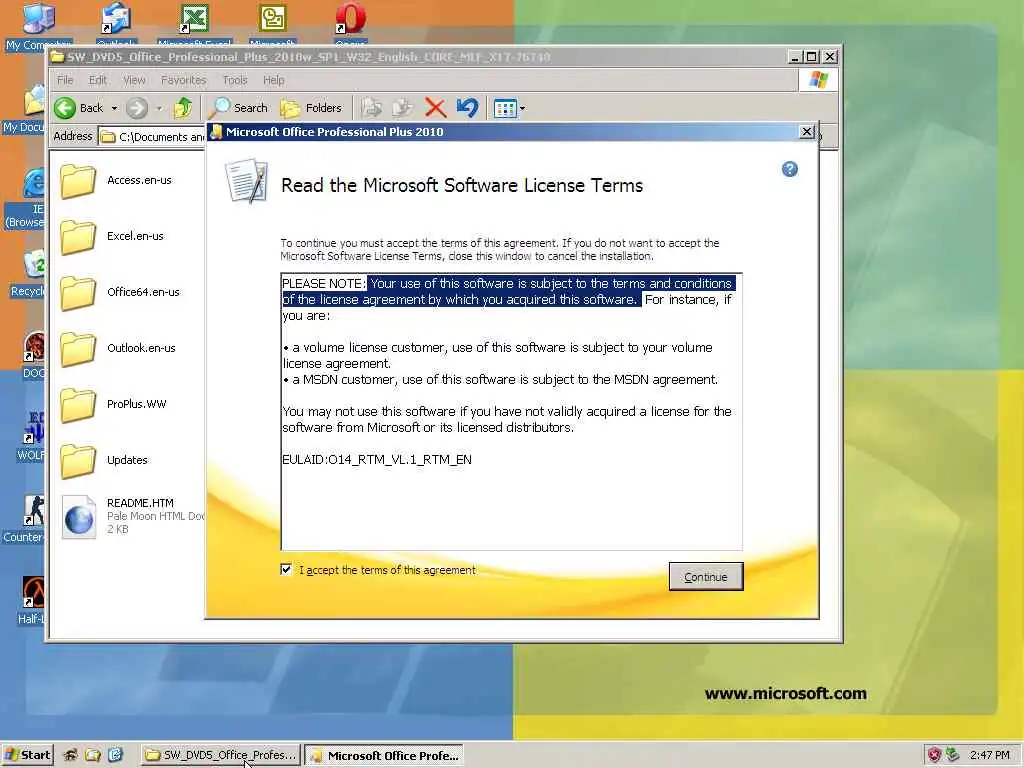
Task: Select the README.HTM file icon
Action: click(x=78, y=517)
